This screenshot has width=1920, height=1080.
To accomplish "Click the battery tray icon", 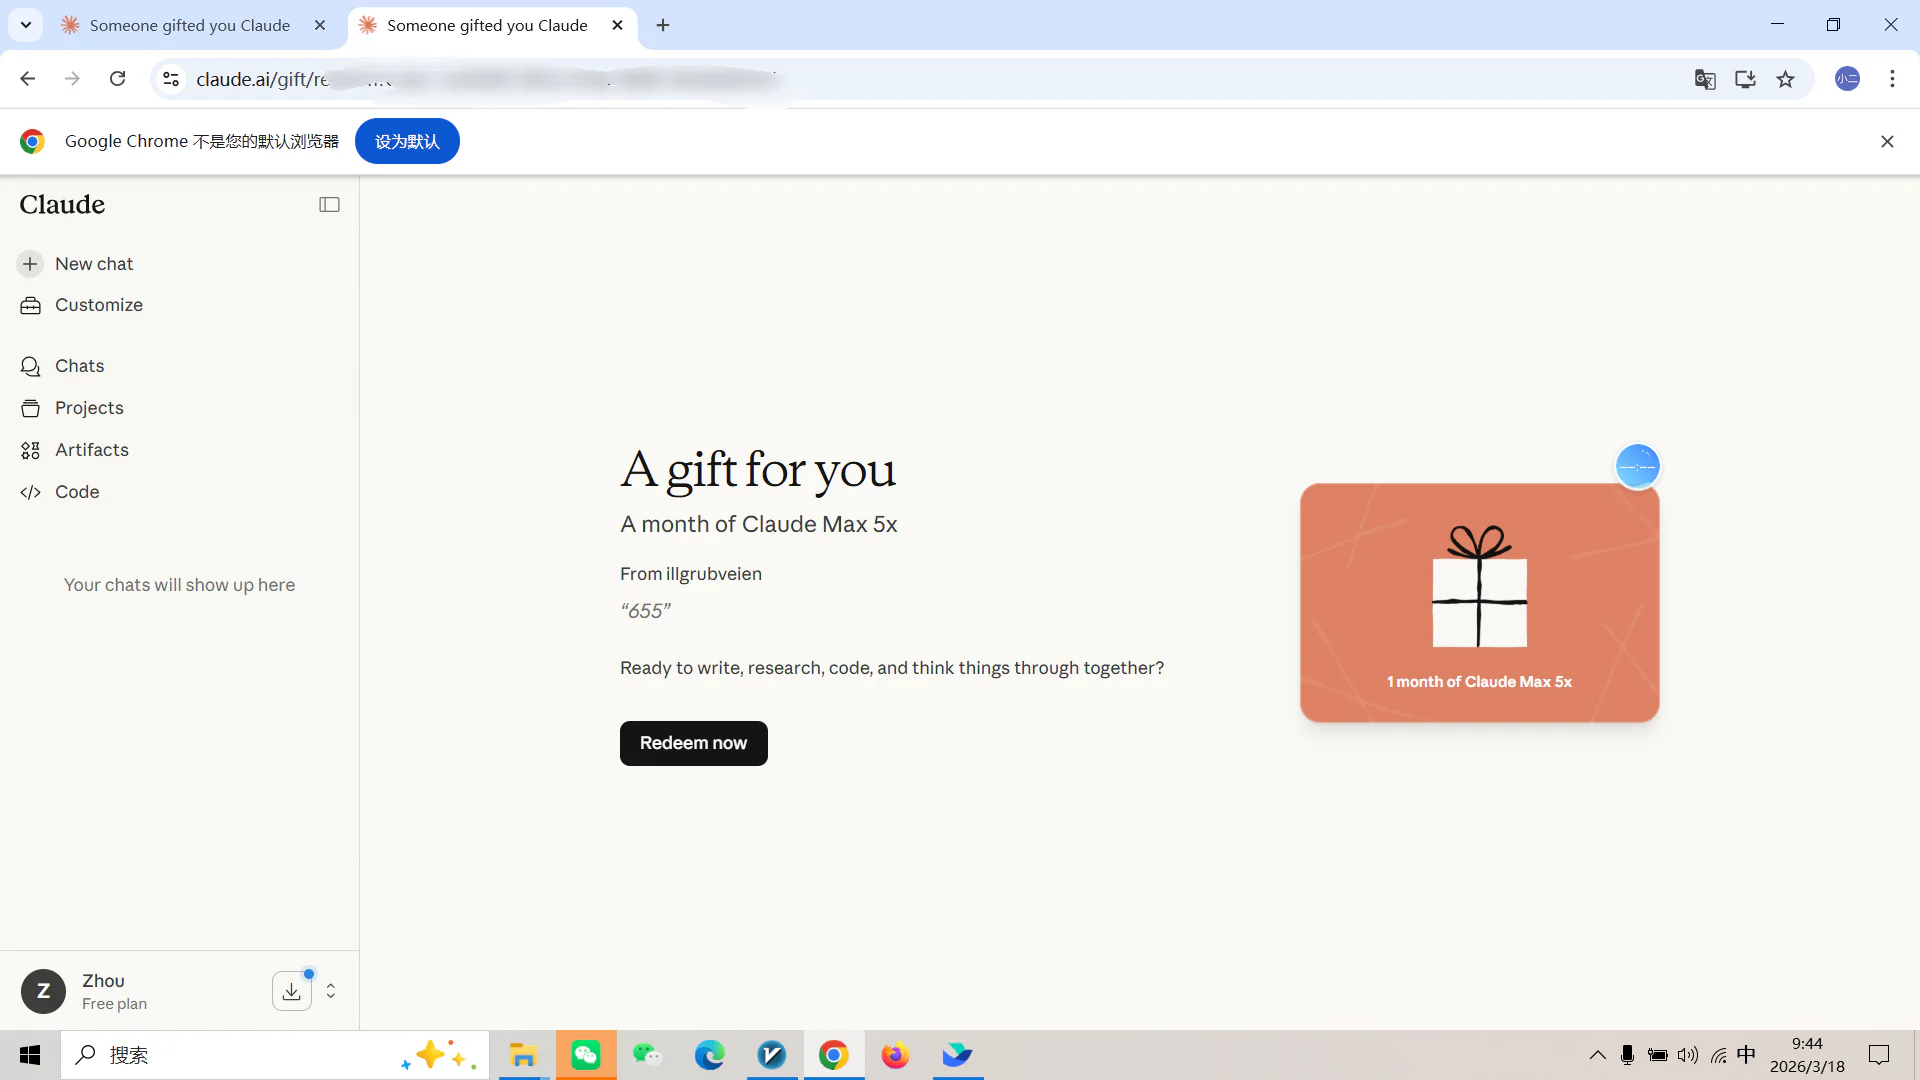I will pyautogui.click(x=1658, y=1055).
